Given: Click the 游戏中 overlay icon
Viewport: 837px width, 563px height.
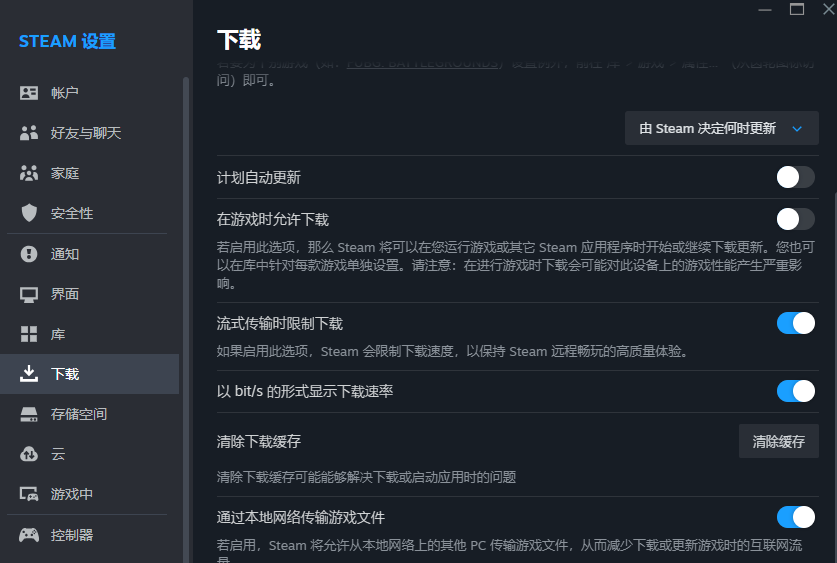Looking at the screenshot, I should point(29,494).
